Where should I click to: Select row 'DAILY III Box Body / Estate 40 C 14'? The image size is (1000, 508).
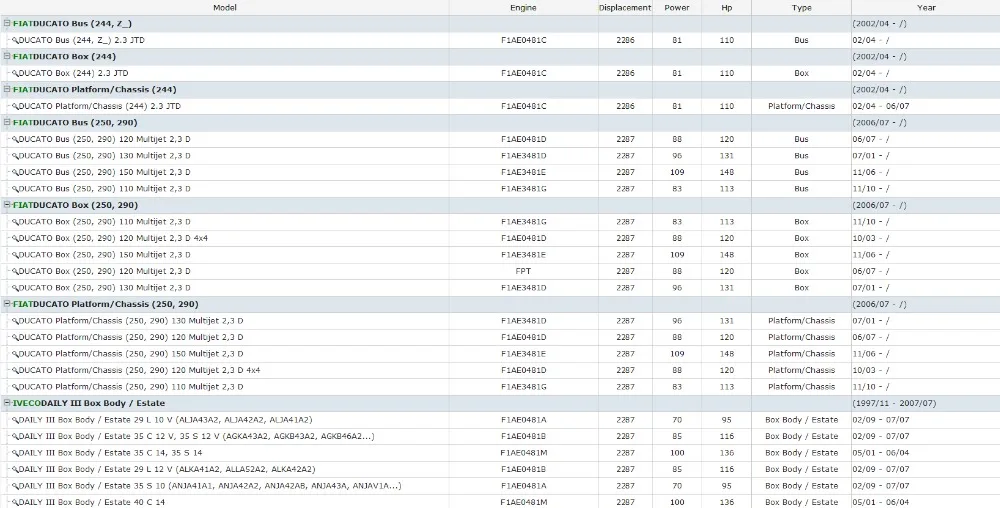click(x=500, y=502)
